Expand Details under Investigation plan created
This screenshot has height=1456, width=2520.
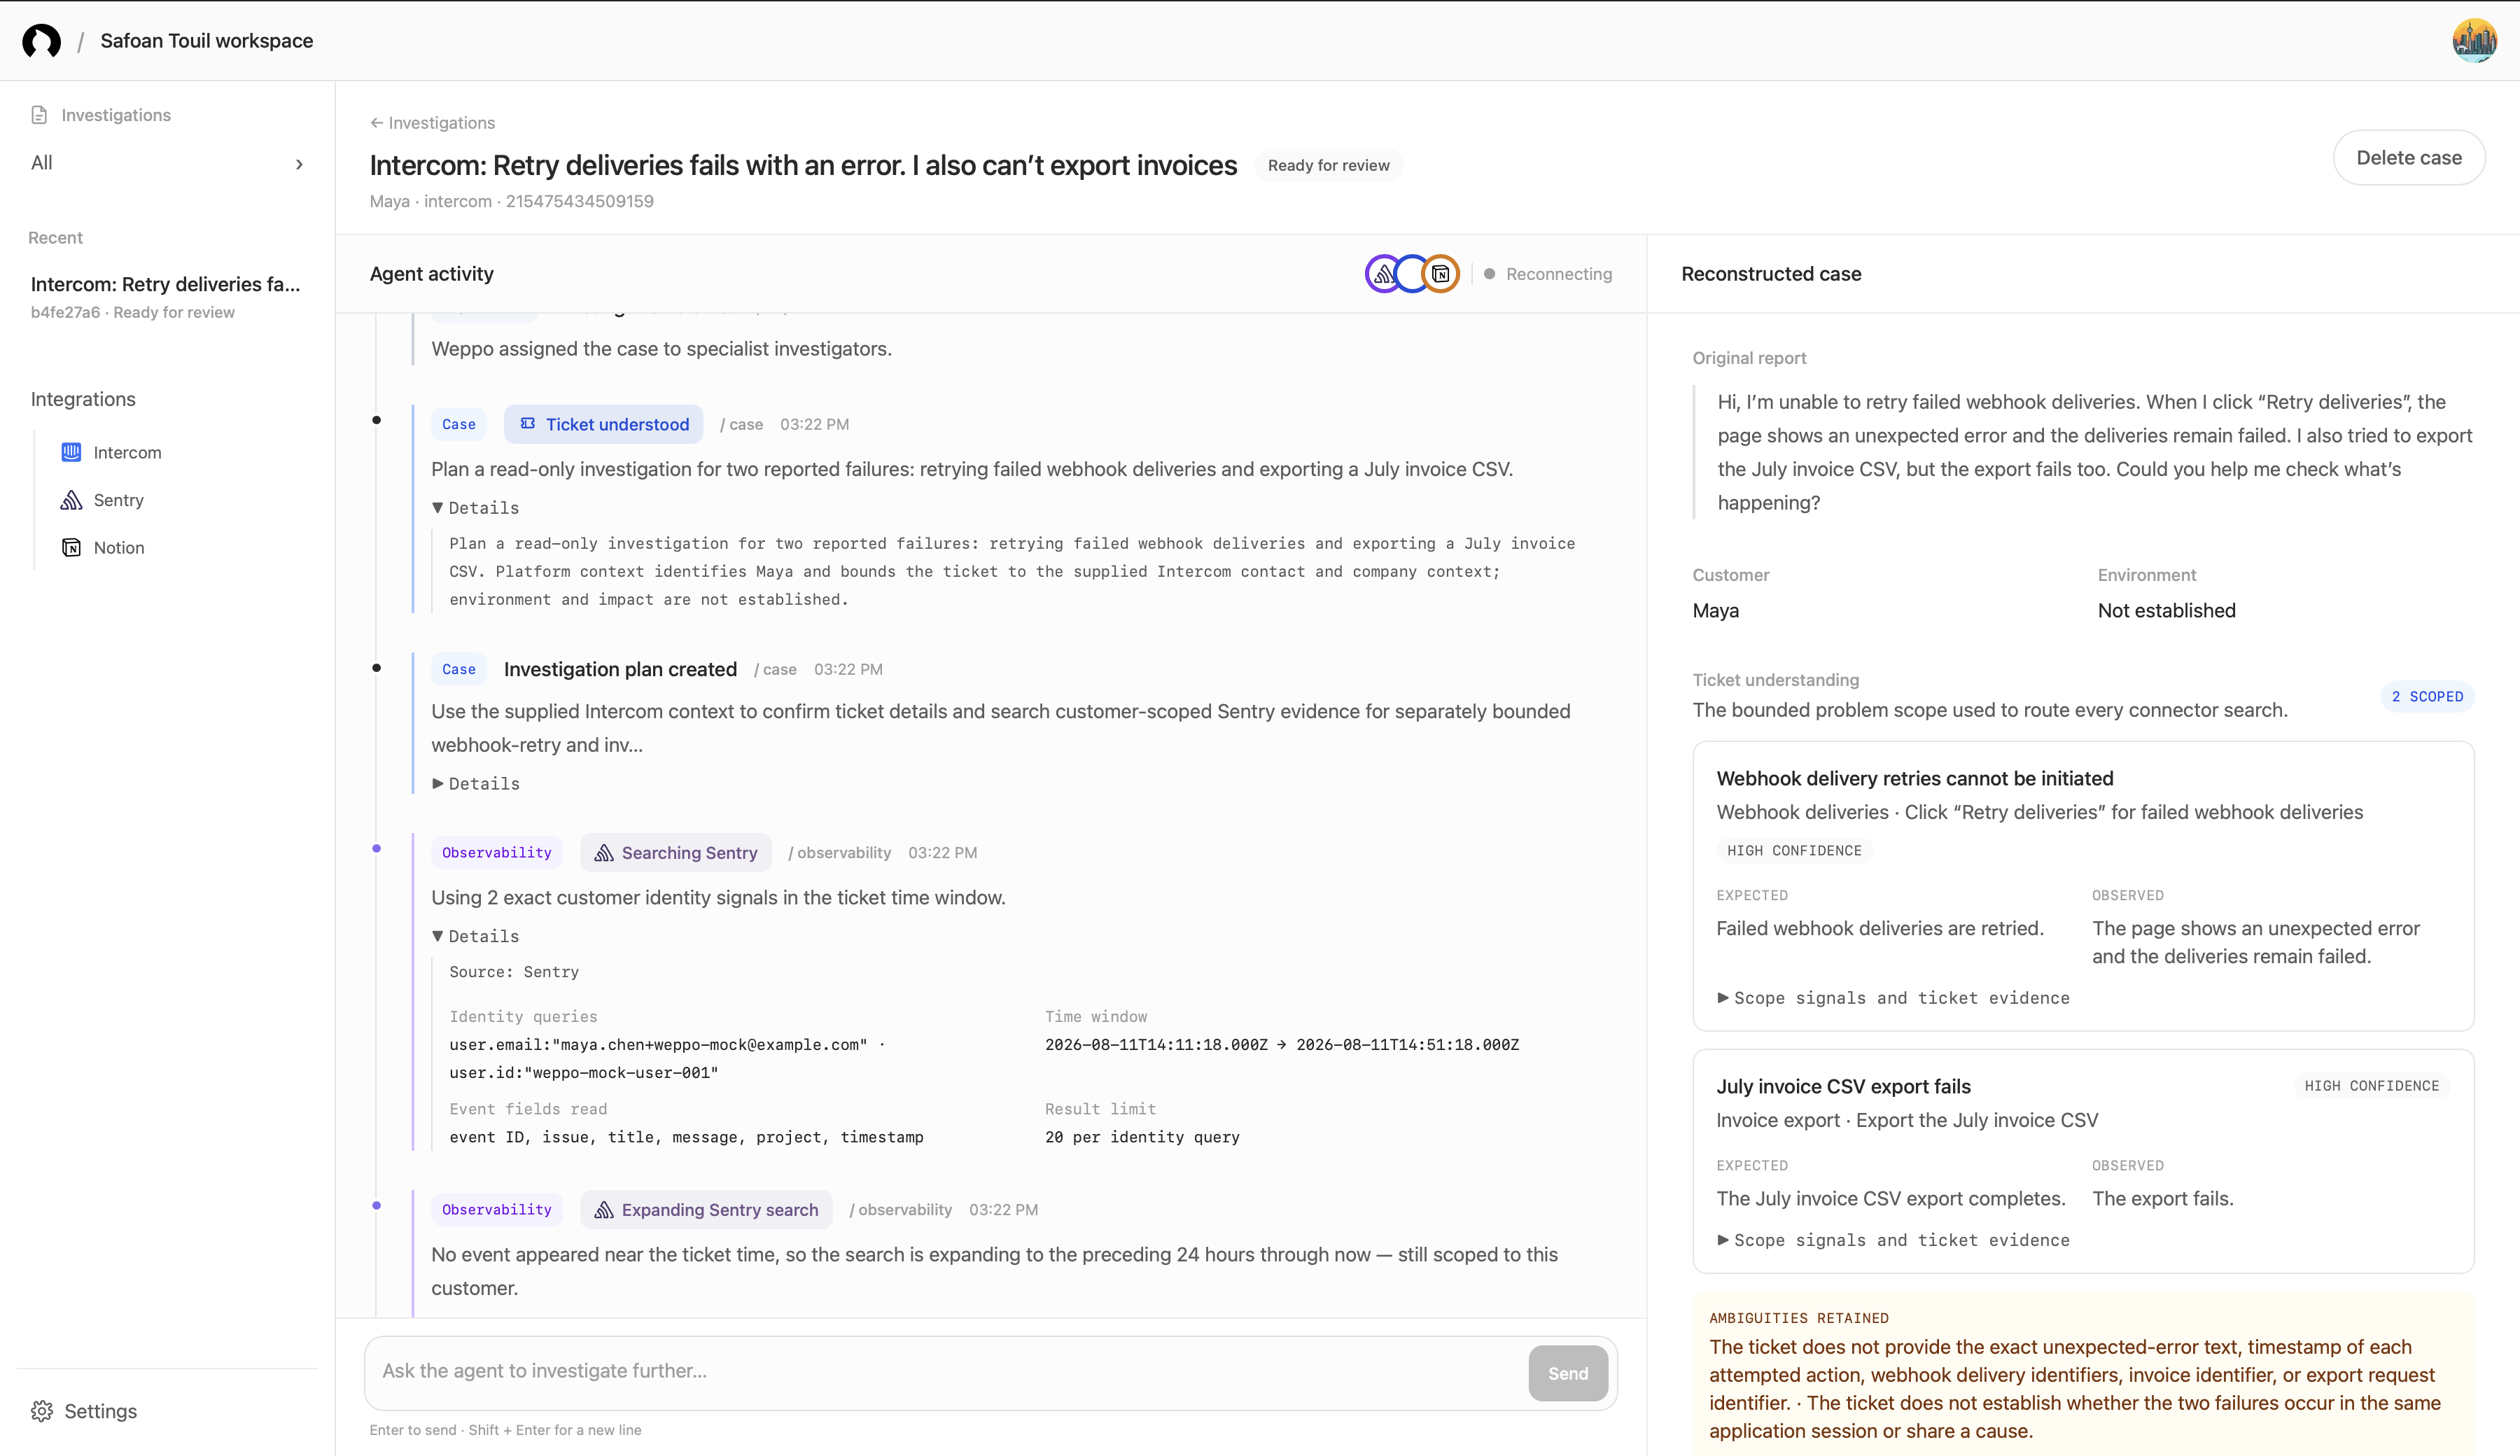[475, 784]
